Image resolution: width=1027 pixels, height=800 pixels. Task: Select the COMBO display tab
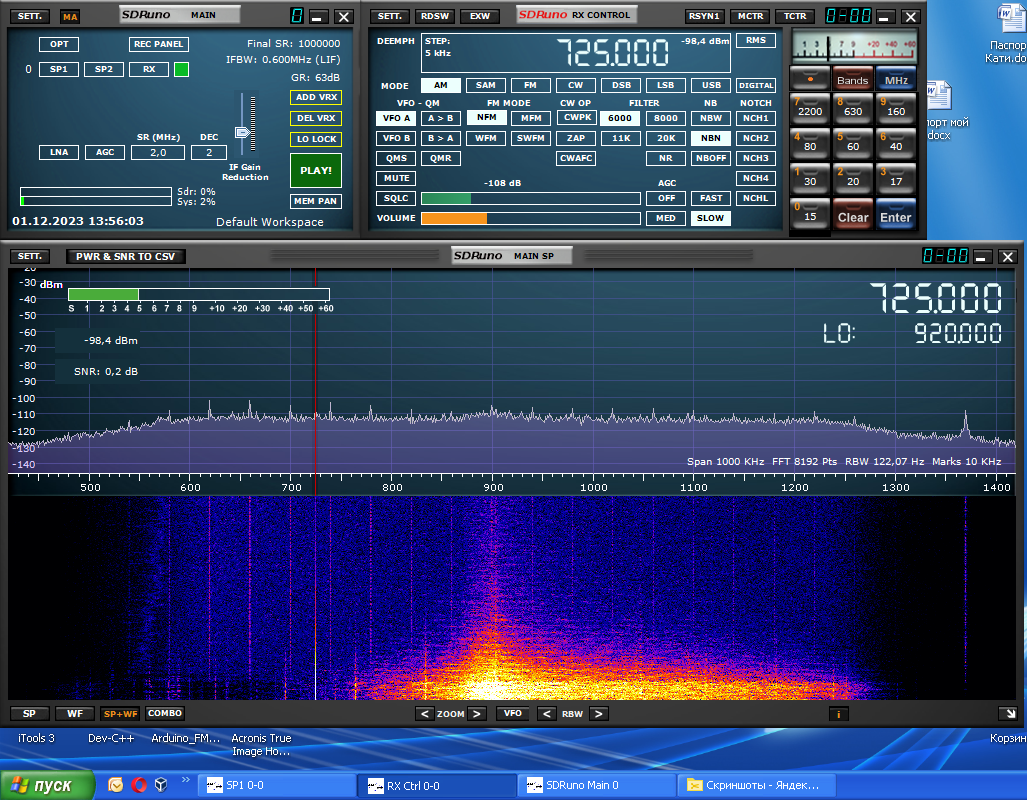point(164,714)
